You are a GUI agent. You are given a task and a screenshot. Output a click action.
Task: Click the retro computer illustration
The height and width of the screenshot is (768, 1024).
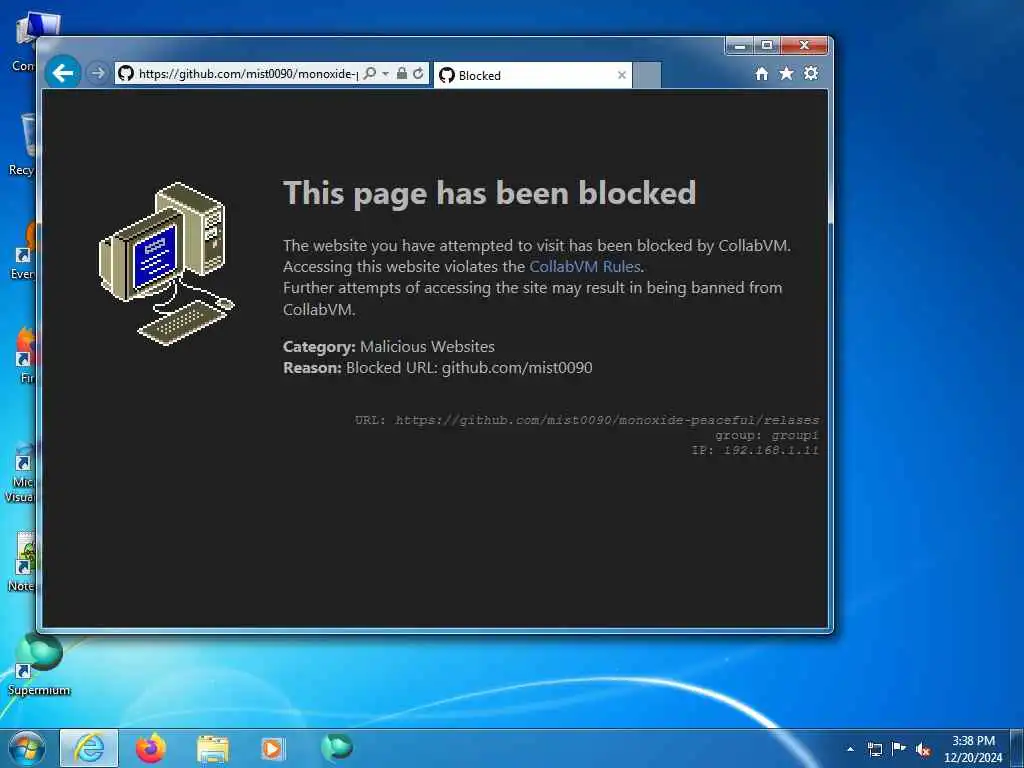[x=167, y=264]
